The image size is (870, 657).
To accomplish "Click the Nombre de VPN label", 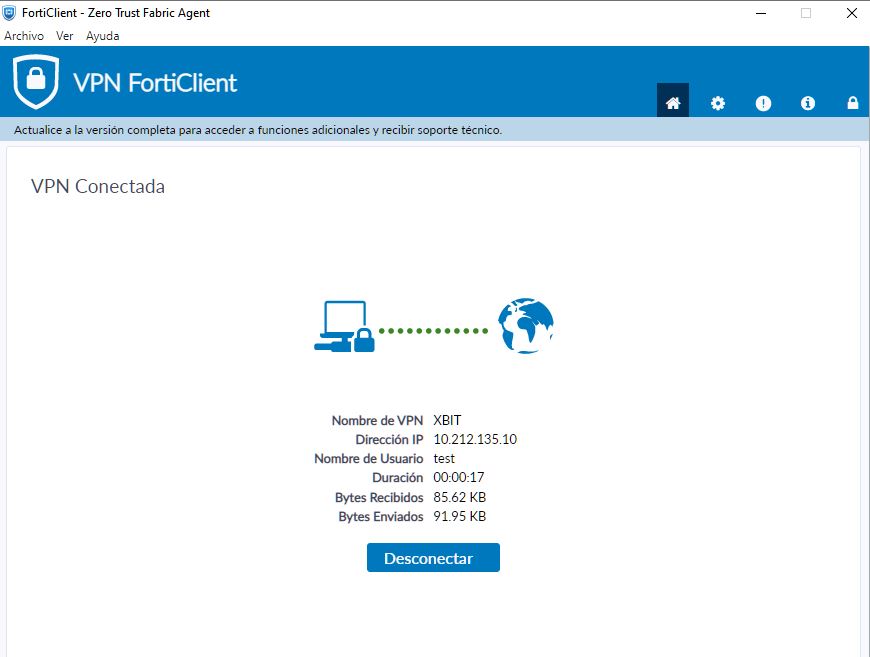I will 377,421.
